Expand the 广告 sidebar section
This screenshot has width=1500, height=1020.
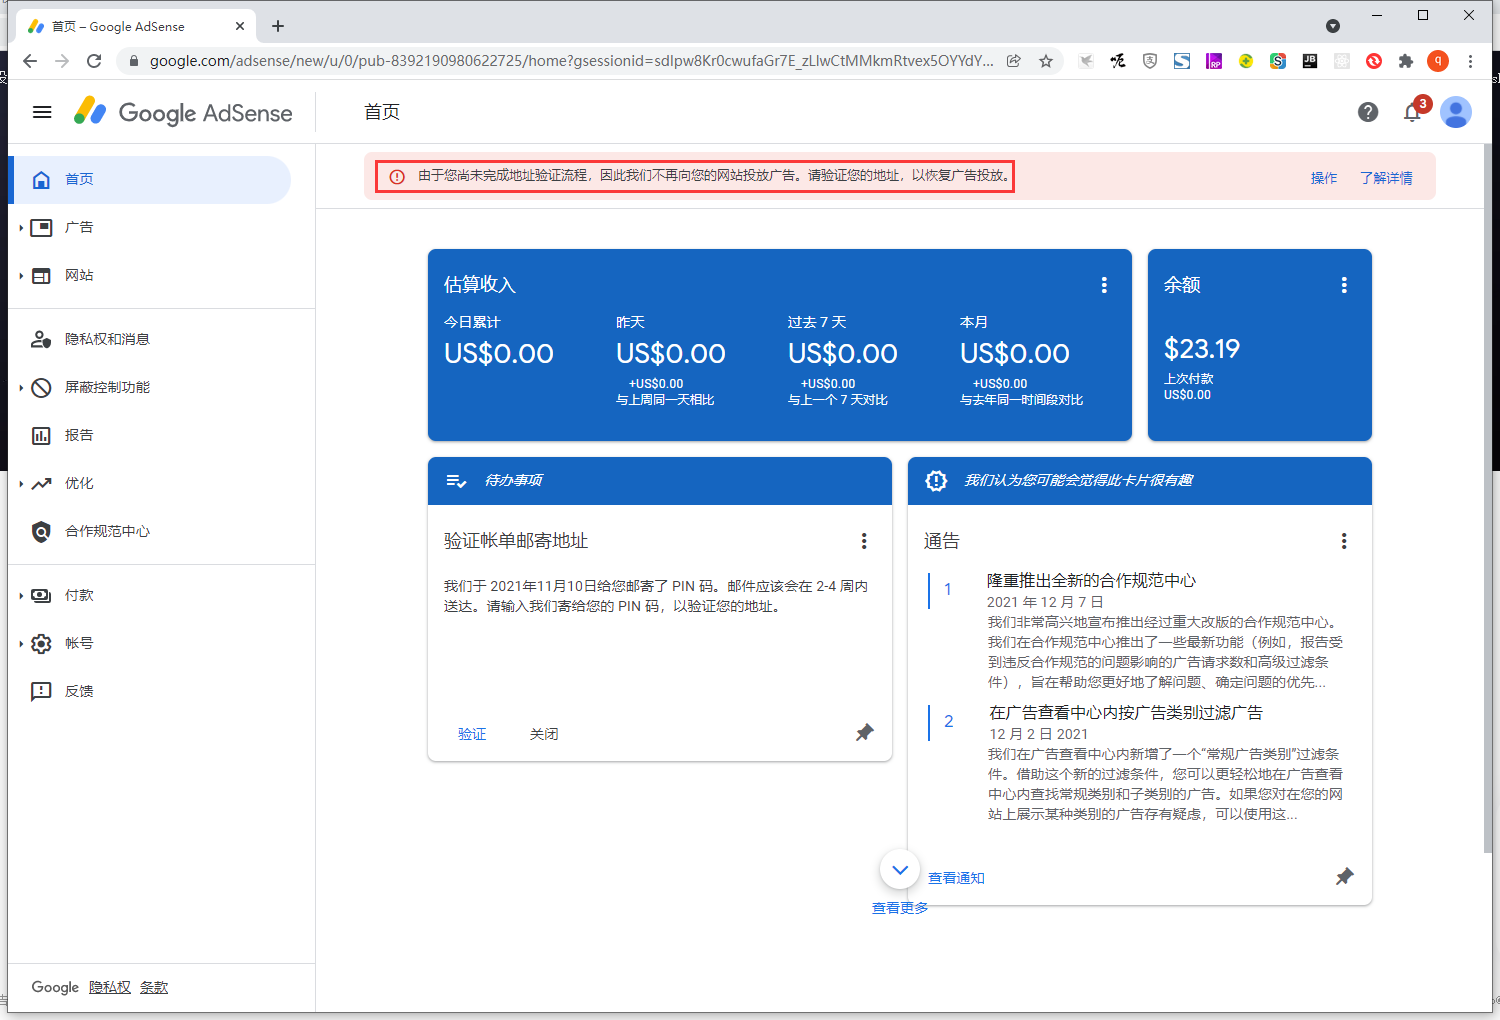[21, 228]
